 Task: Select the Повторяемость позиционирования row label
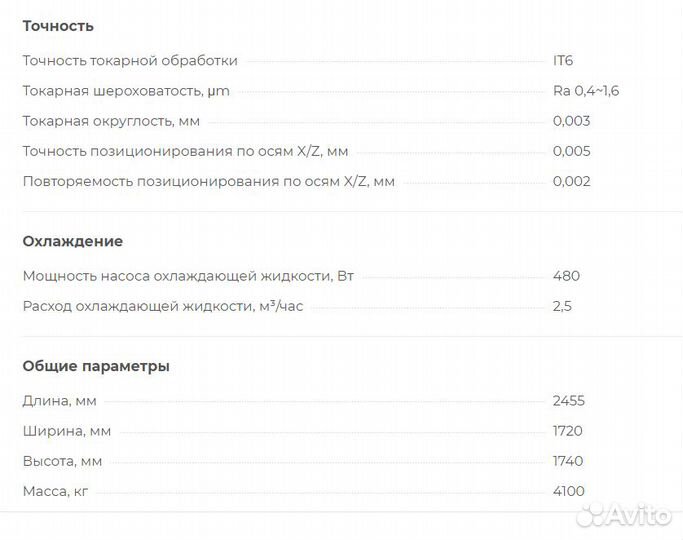click(x=209, y=182)
